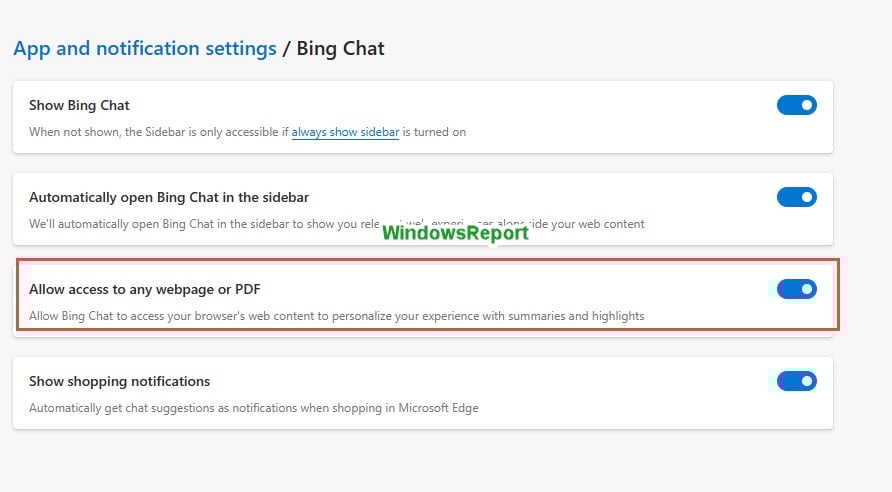Click the 'Allow Bing Chat to access your browser's' description
892x492 pixels.
(336, 316)
